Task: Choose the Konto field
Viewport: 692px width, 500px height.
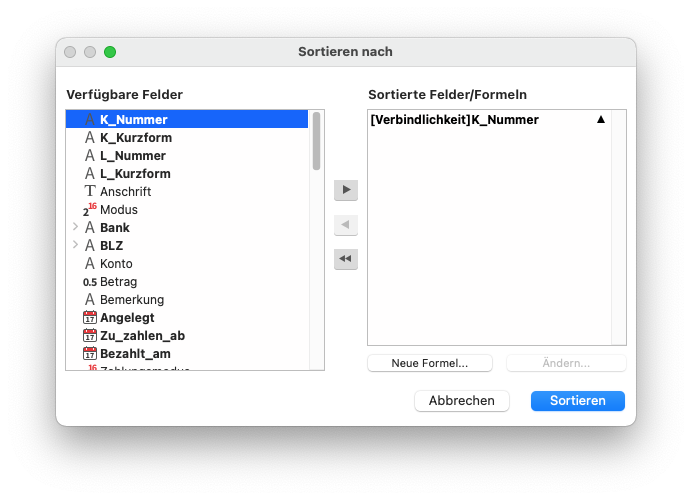Action: point(116,264)
